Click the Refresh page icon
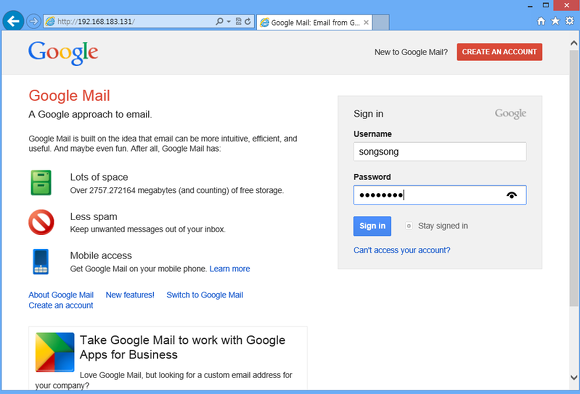Screen dimensions: 580x394 [x=248, y=21]
